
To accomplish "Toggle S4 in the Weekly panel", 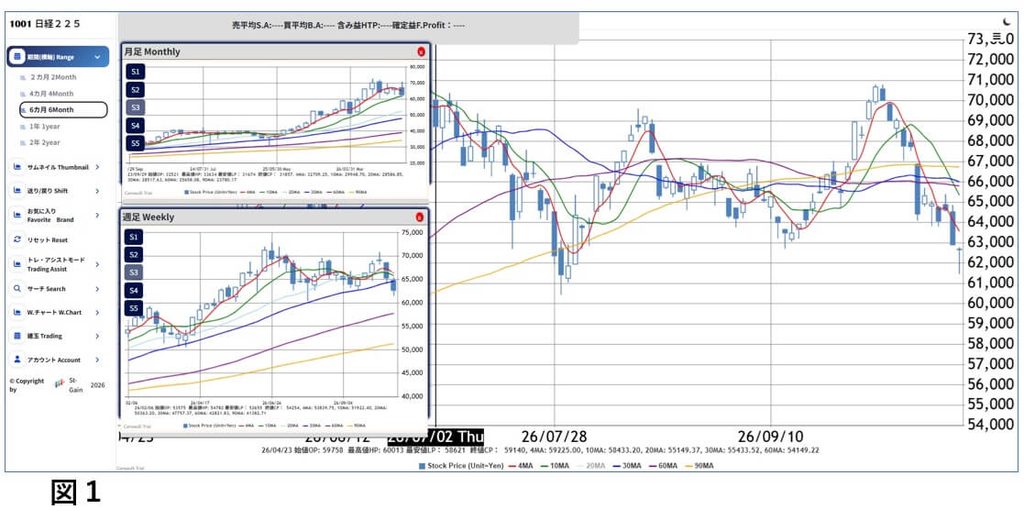I will (x=133, y=290).
